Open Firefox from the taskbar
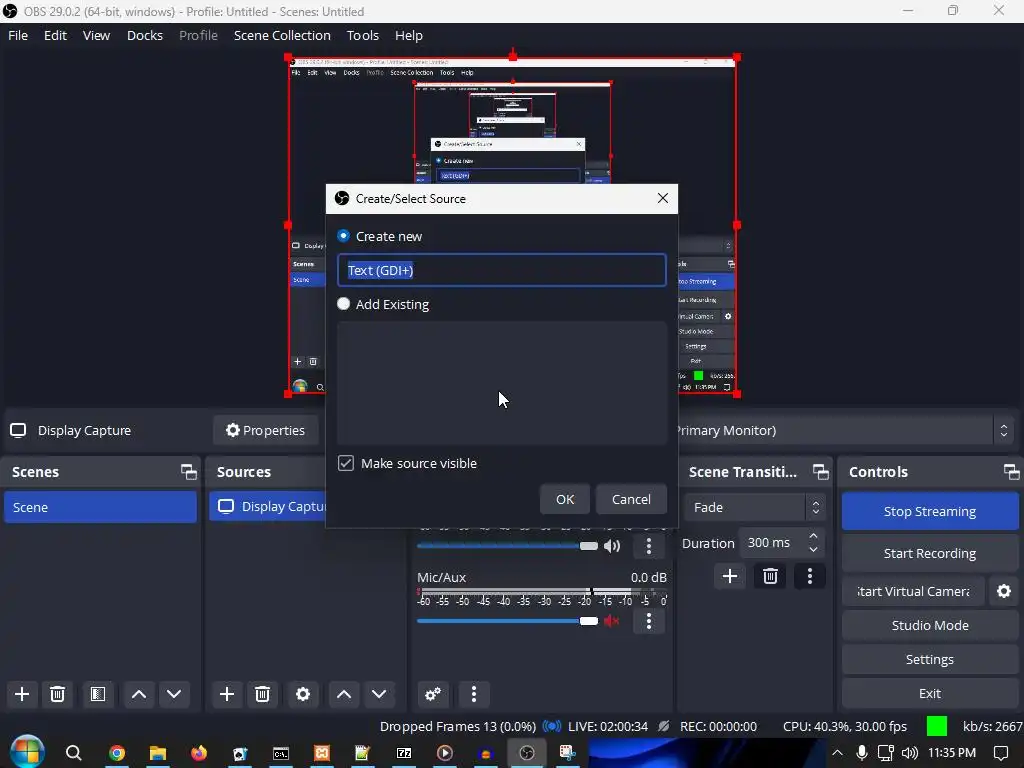 [x=199, y=753]
